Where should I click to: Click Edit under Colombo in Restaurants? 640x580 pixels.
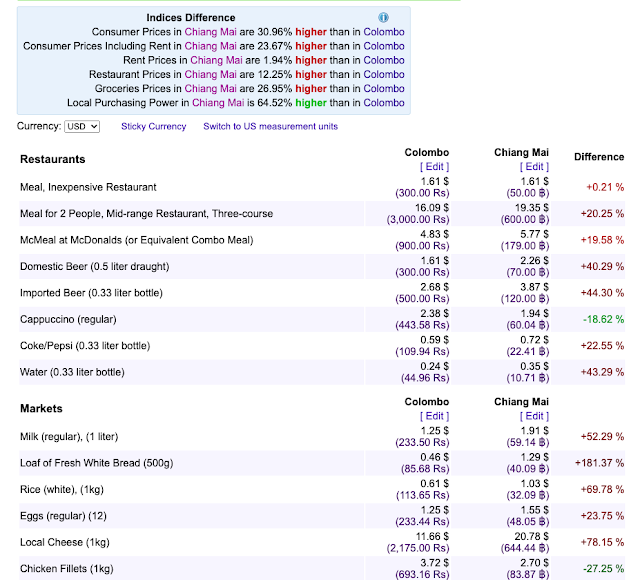(434, 167)
